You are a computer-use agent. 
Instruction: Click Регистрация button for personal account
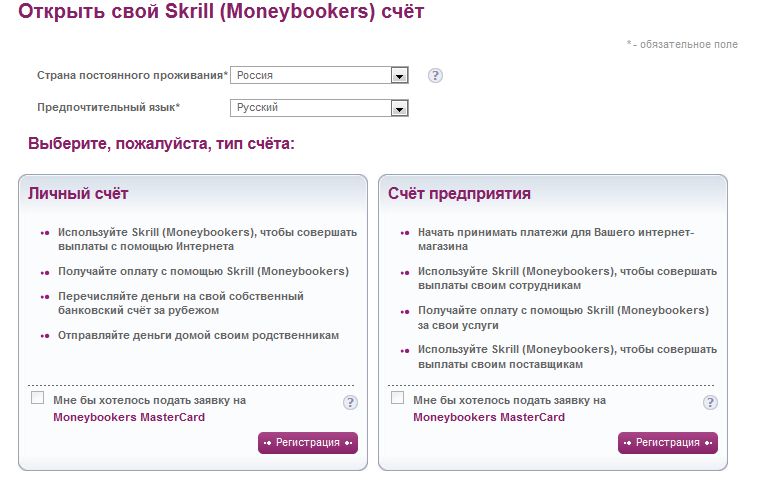click(x=308, y=443)
